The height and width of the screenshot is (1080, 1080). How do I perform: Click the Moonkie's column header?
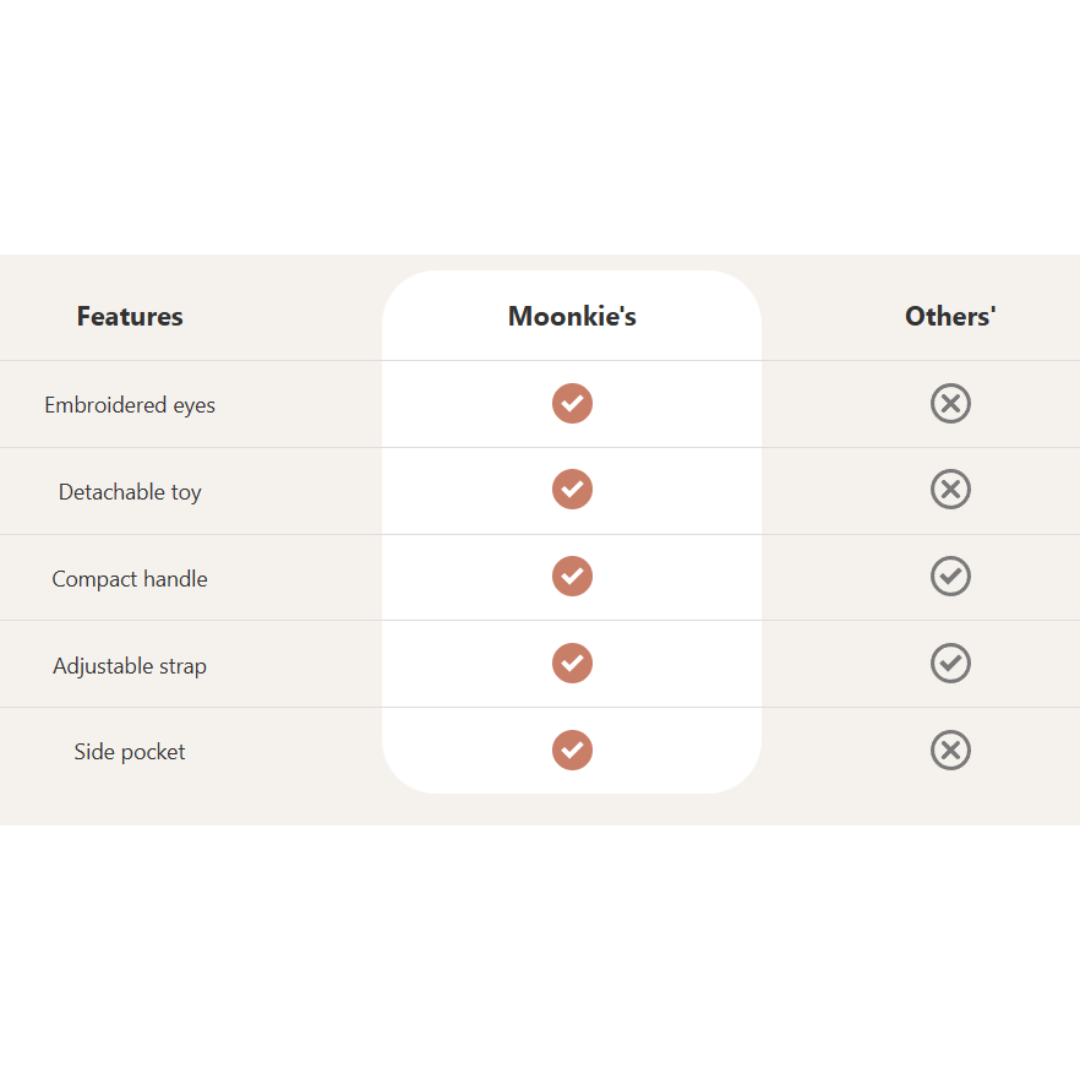[x=572, y=316]
